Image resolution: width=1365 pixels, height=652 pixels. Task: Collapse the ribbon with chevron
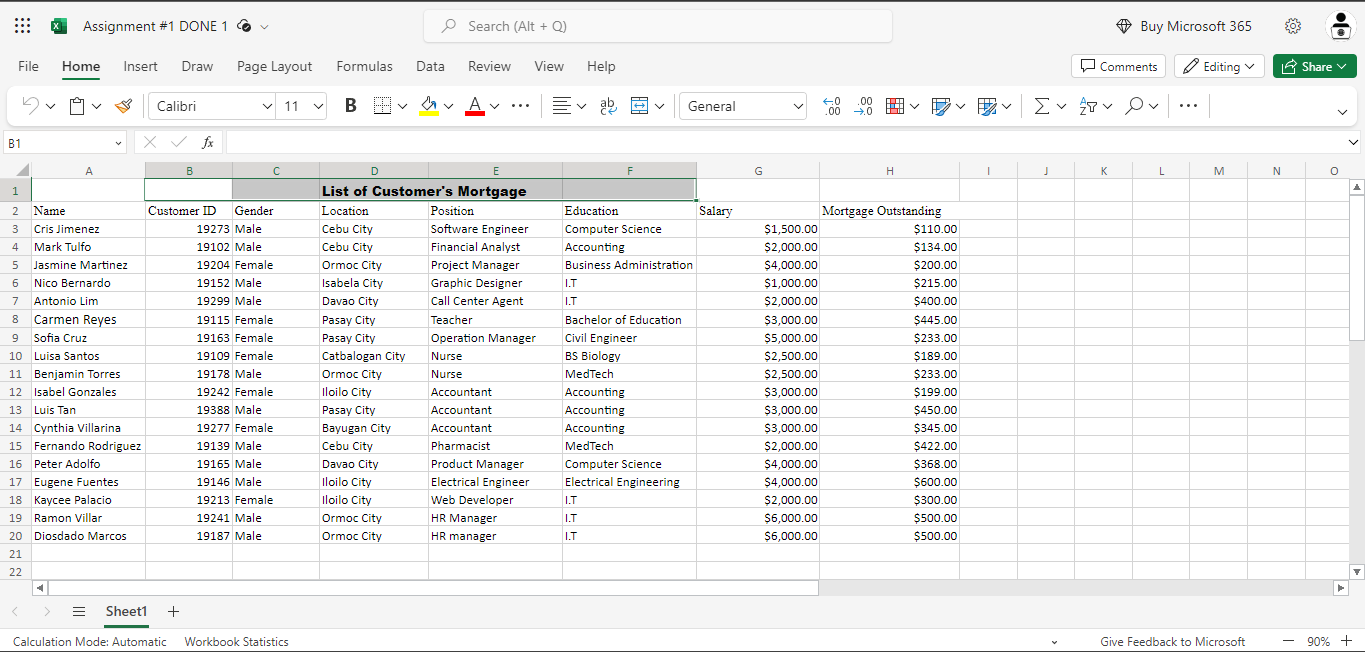[x=1342, y=112]
